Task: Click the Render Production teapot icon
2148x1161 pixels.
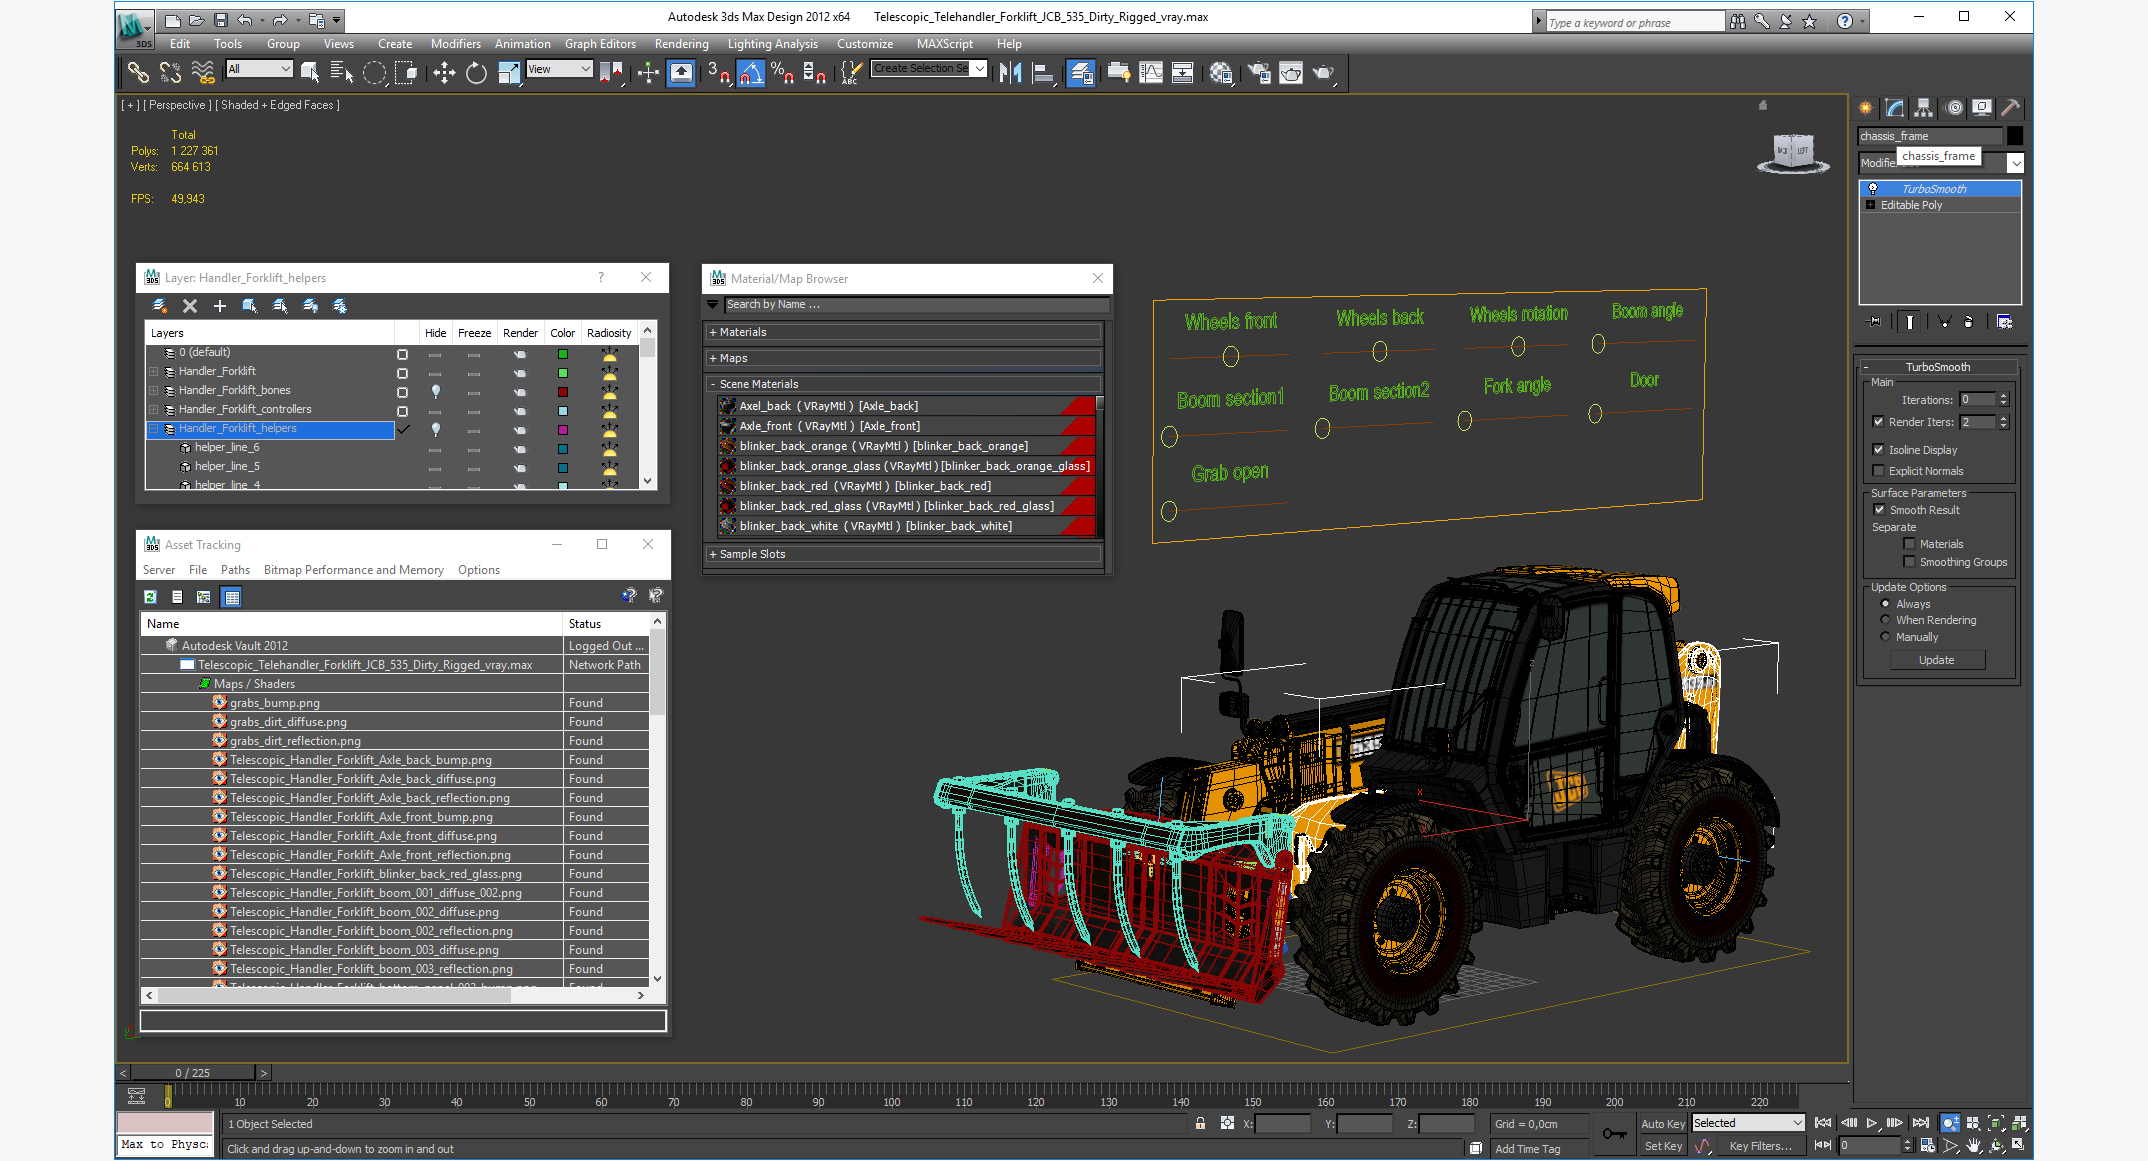Action: pos(1323,72)
